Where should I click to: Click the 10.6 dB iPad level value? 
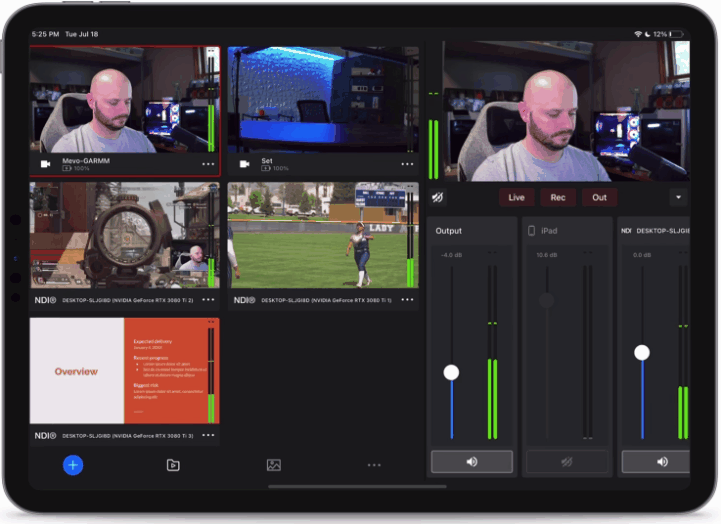click(x=547, y=255)
